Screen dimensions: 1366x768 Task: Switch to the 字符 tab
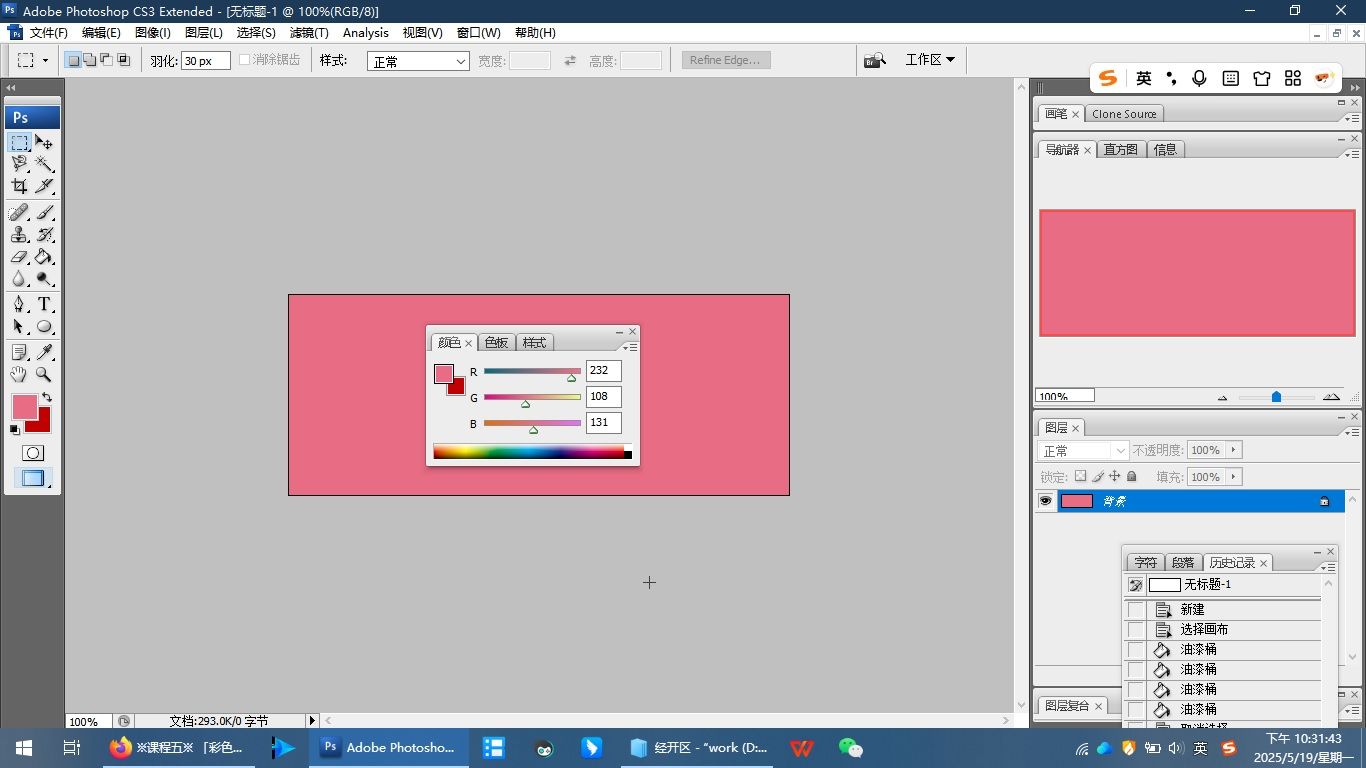[1145, 563]
